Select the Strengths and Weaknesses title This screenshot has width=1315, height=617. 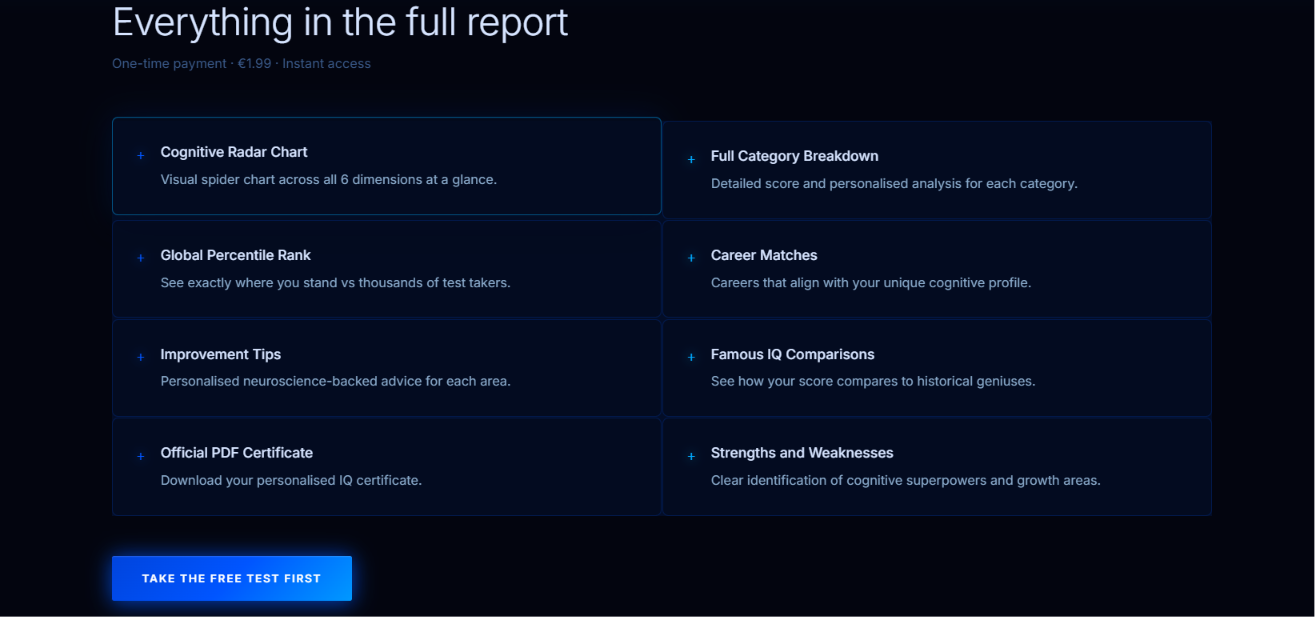coord(802,453)
